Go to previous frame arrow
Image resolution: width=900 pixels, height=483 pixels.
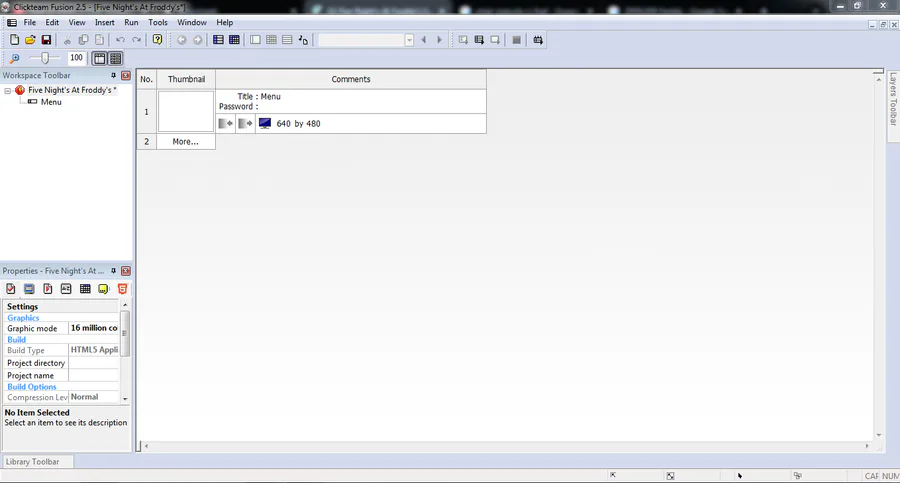424,40
